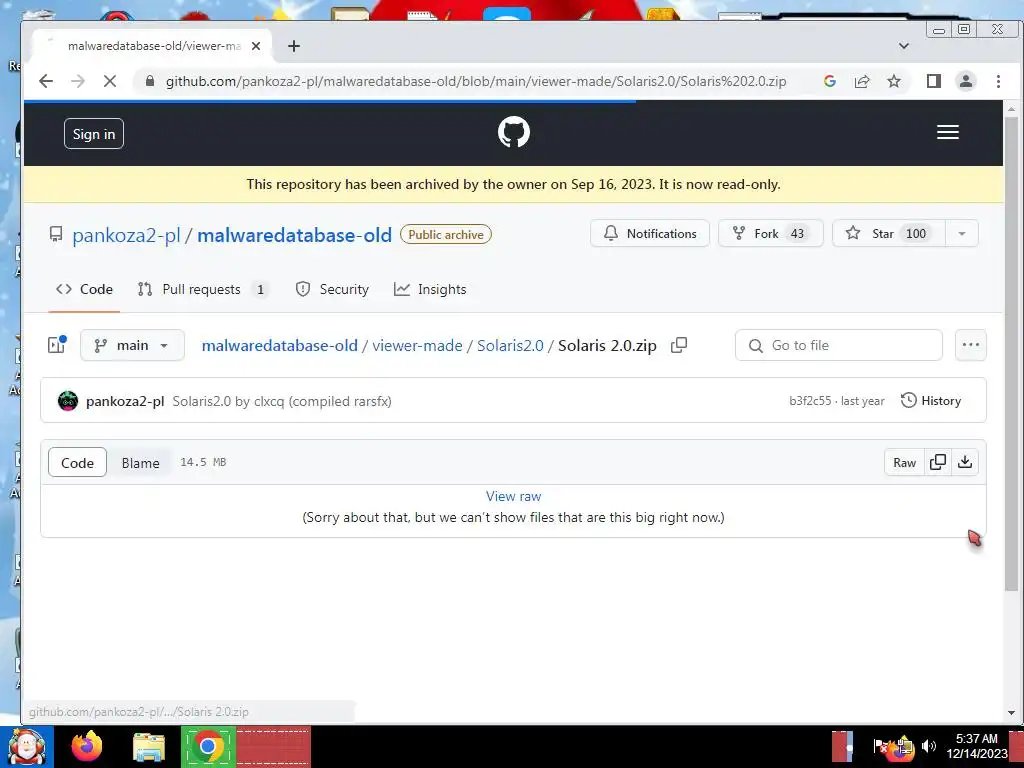Expand the file tree side panel icon
This screenshot has width=1024, height=768.
pos(57,345)
